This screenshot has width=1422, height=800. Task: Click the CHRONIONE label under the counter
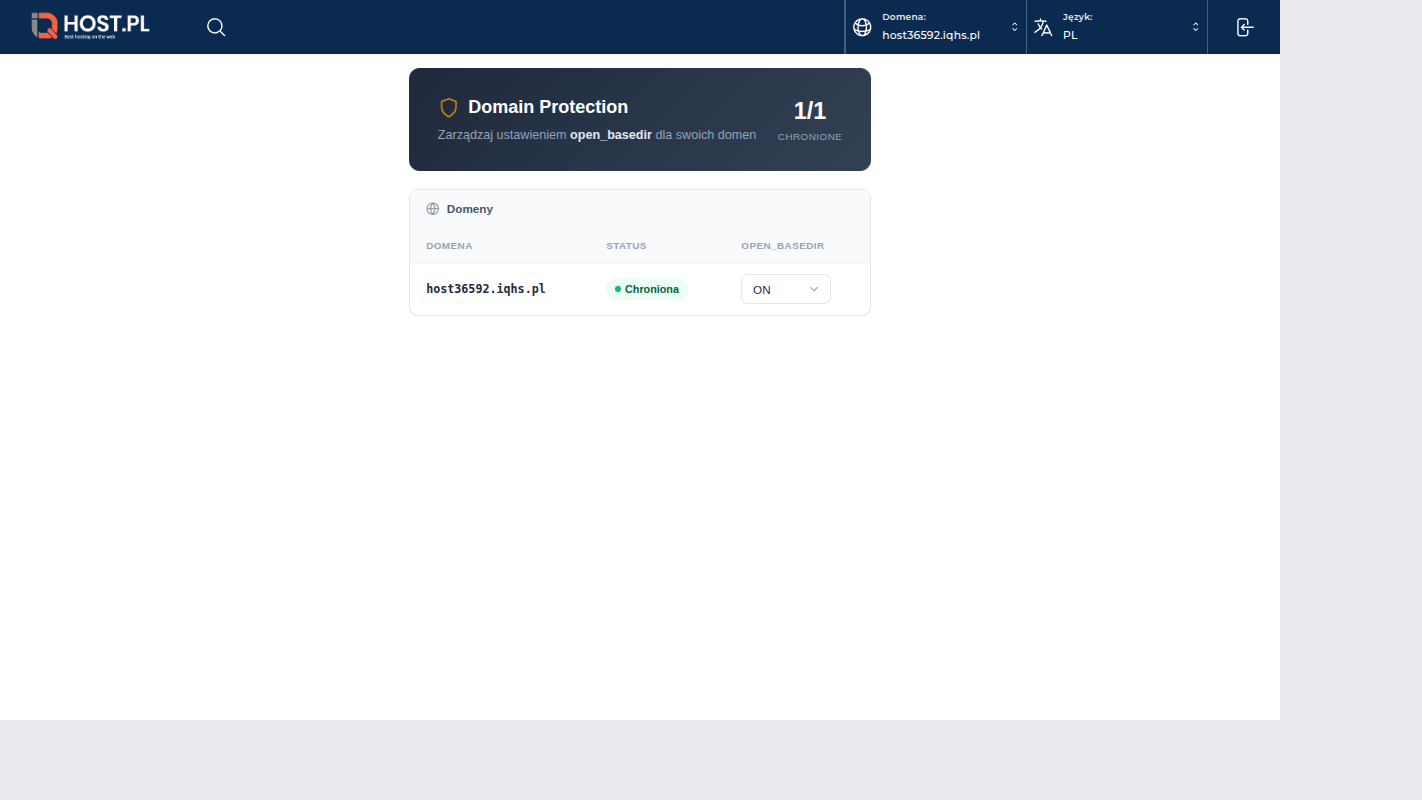pyautogui.click(x=810, y=137)
